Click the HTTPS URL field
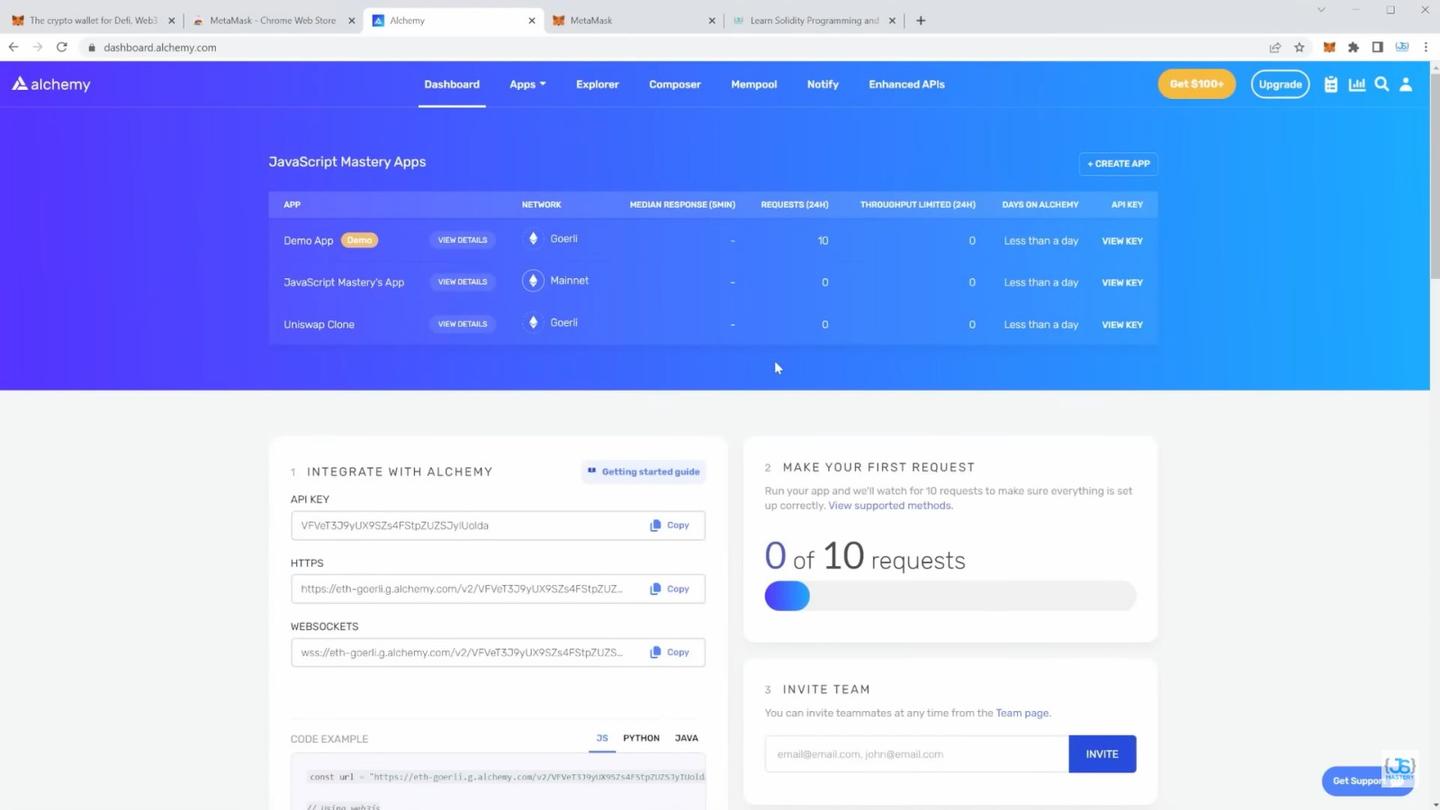 click(x=497, y=589)
